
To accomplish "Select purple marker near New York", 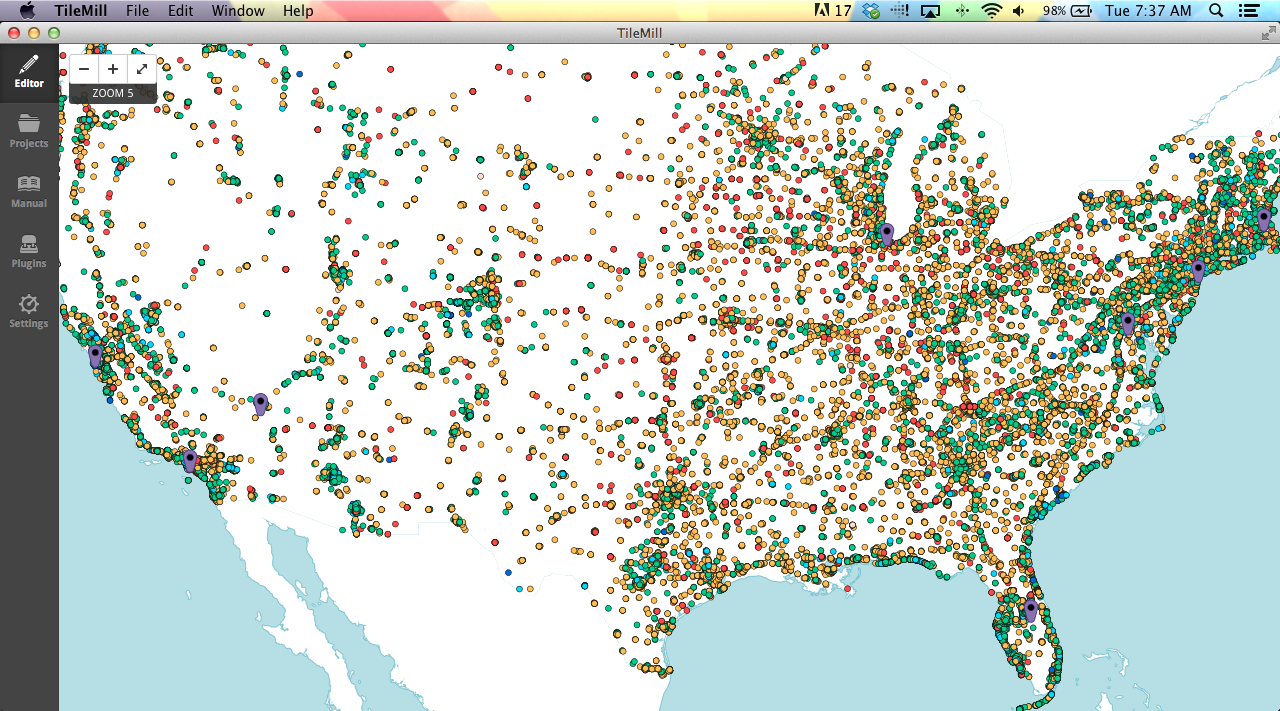I will pyautogui.click(x=1198, y=270).
